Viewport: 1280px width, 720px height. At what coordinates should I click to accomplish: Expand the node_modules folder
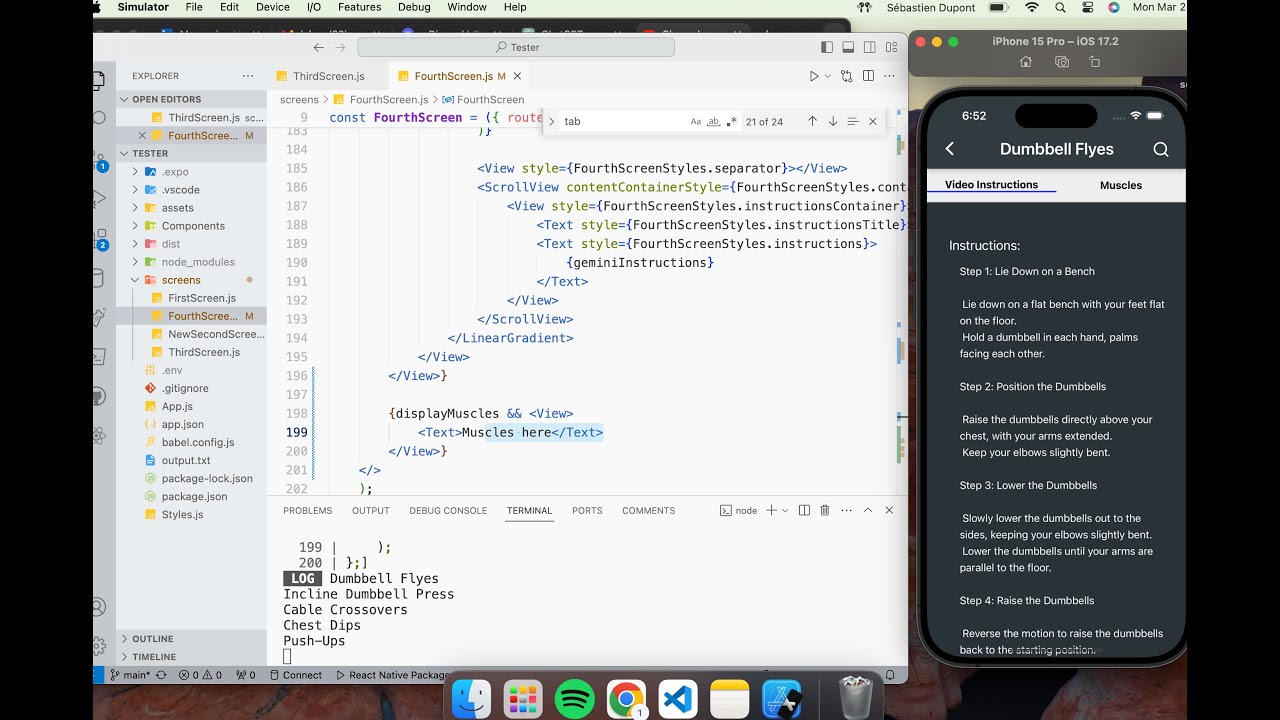[192, 262]
